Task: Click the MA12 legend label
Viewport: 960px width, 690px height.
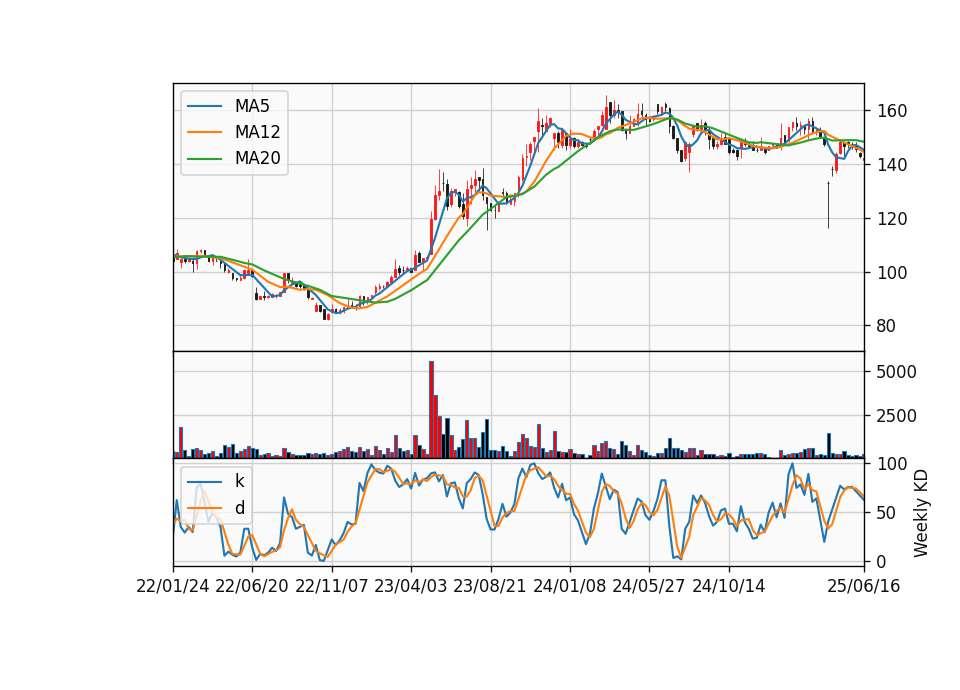Action: [257, 132]
